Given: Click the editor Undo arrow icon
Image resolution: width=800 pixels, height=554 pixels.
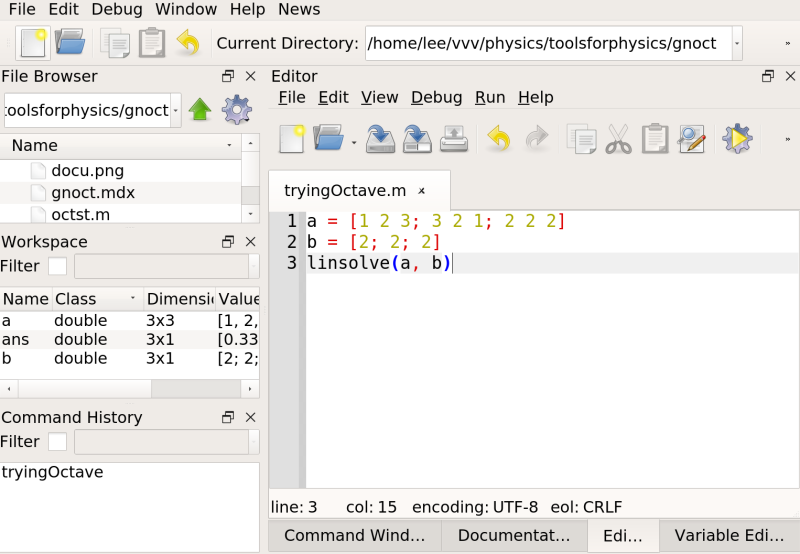Looking at the screenshot, I should pyautogui.click(x=498, y=138).
